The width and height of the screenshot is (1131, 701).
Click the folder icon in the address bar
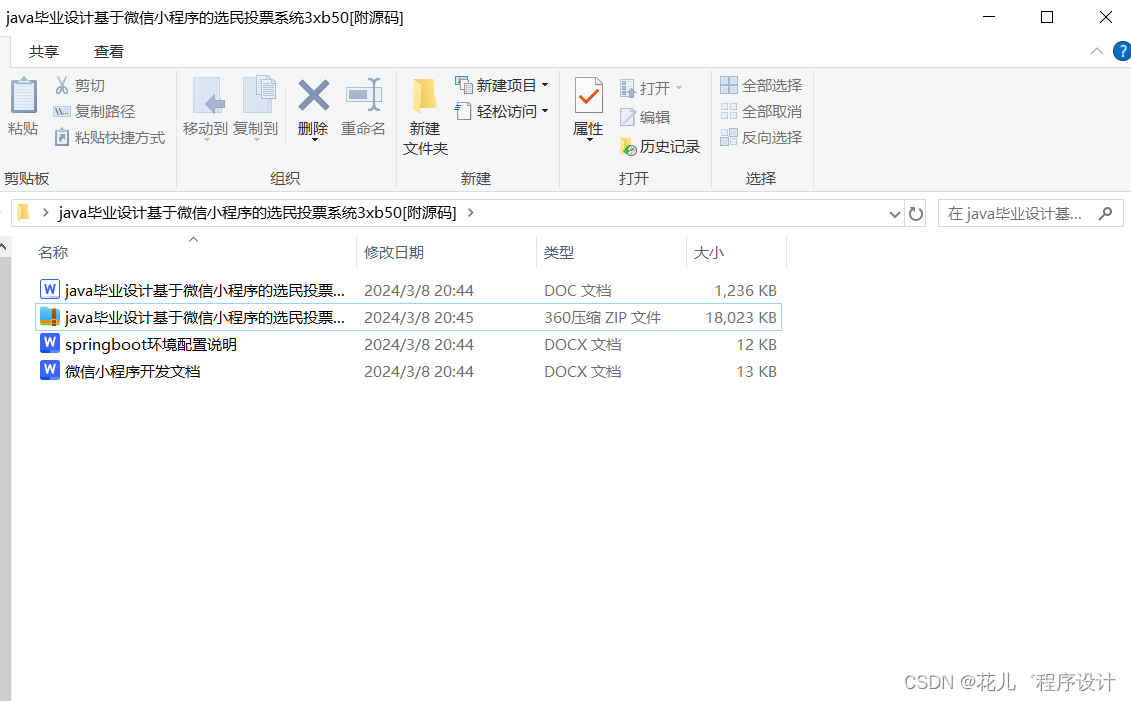(23, 212)
